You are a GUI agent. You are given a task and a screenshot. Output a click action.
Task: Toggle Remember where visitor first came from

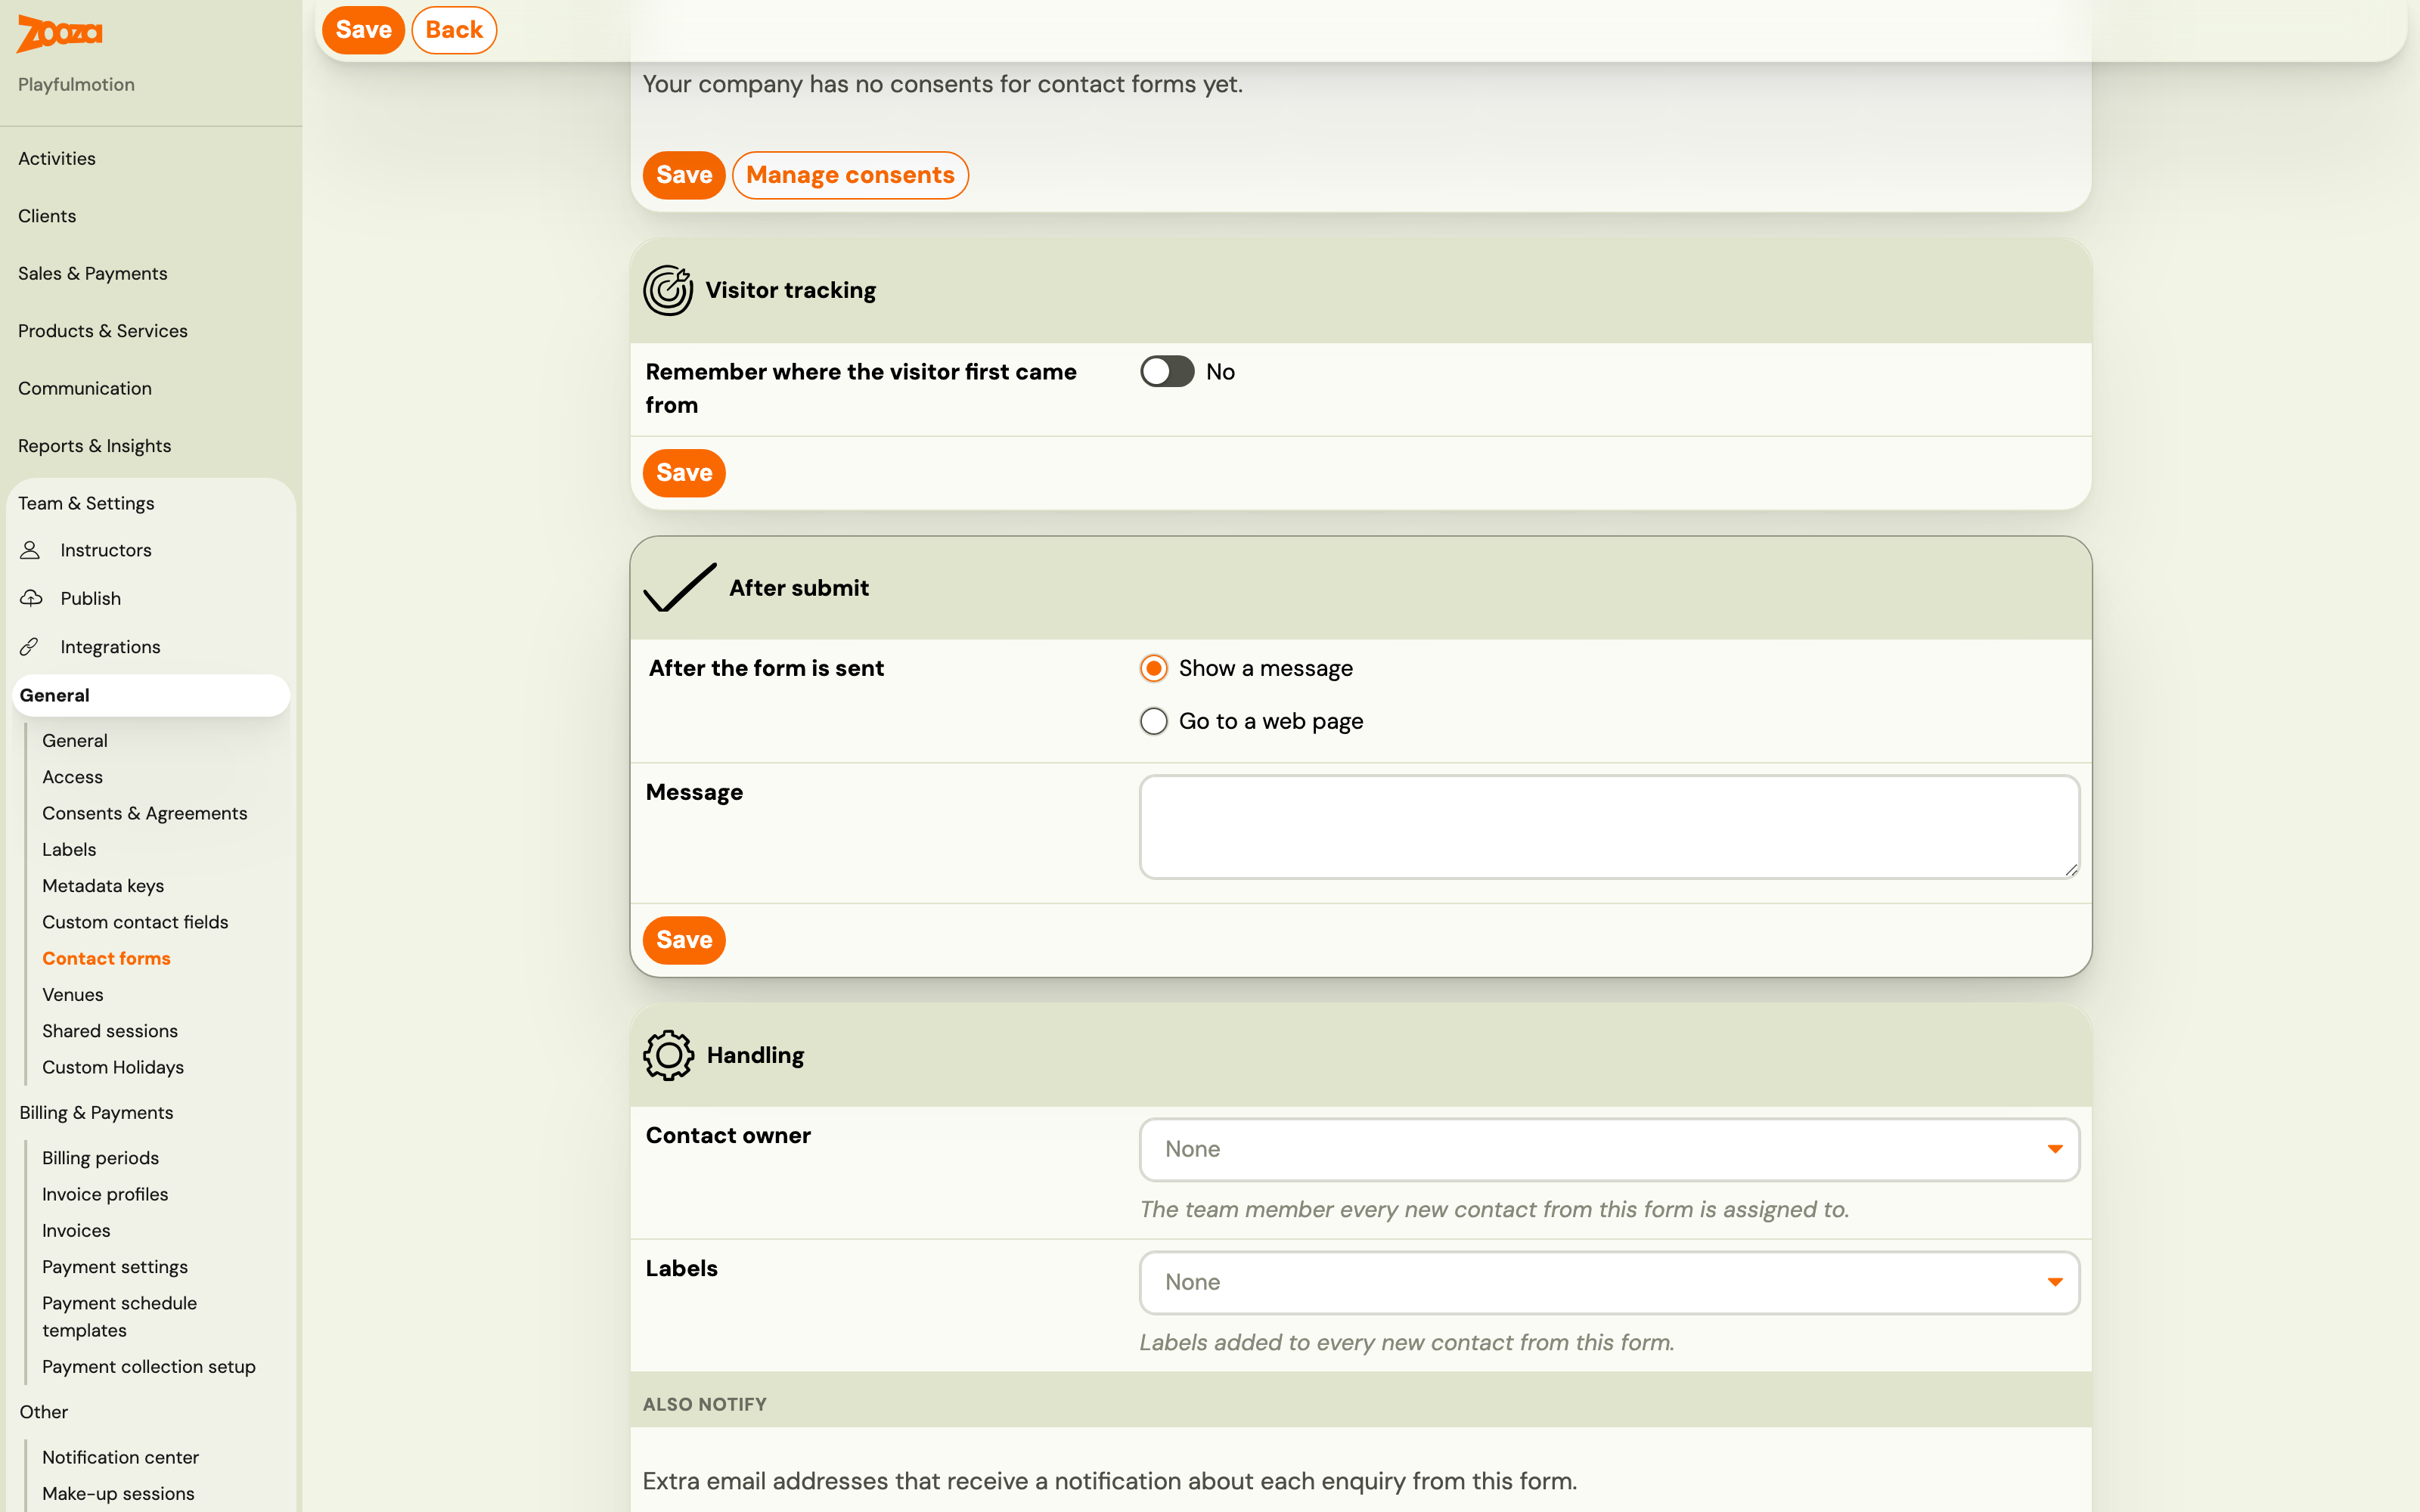pos(1167,371)
